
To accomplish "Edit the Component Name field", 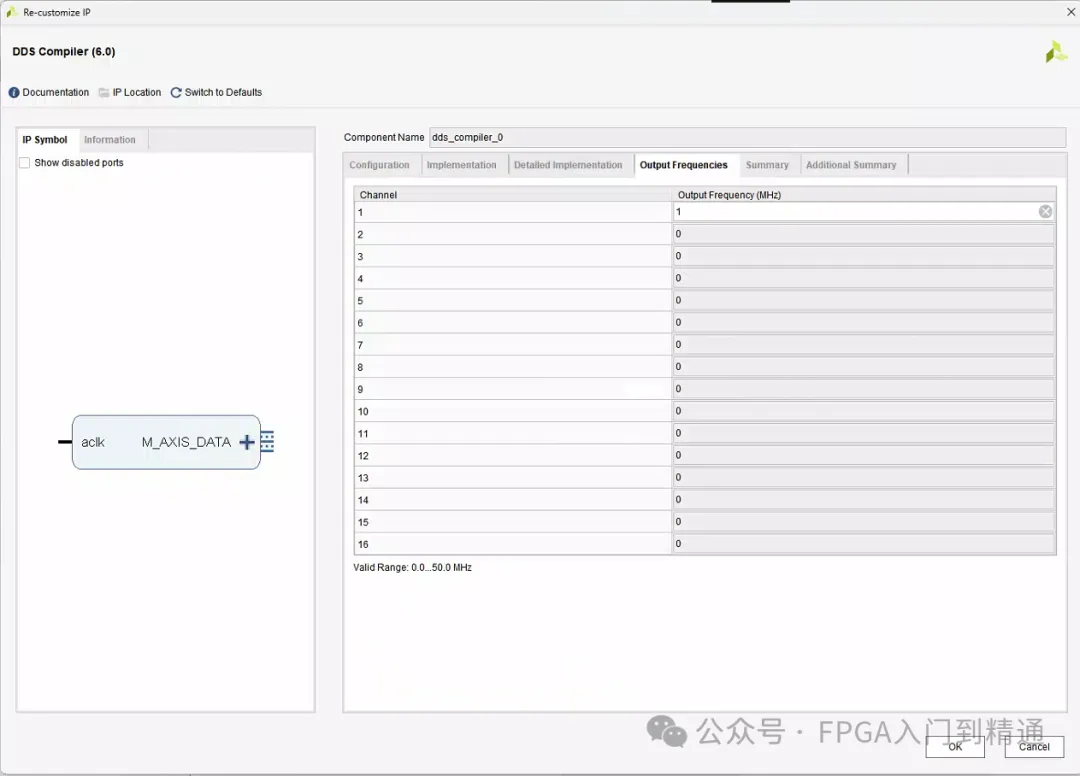I will point(600,137).
